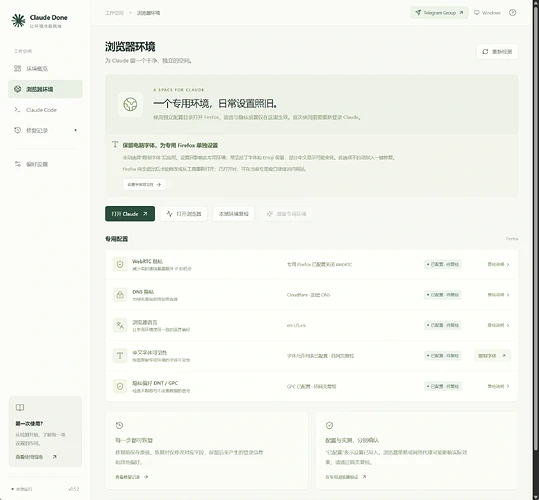539x500 pixels.
Task: Click the shield icon in WebRTC row
Action: 120,264
